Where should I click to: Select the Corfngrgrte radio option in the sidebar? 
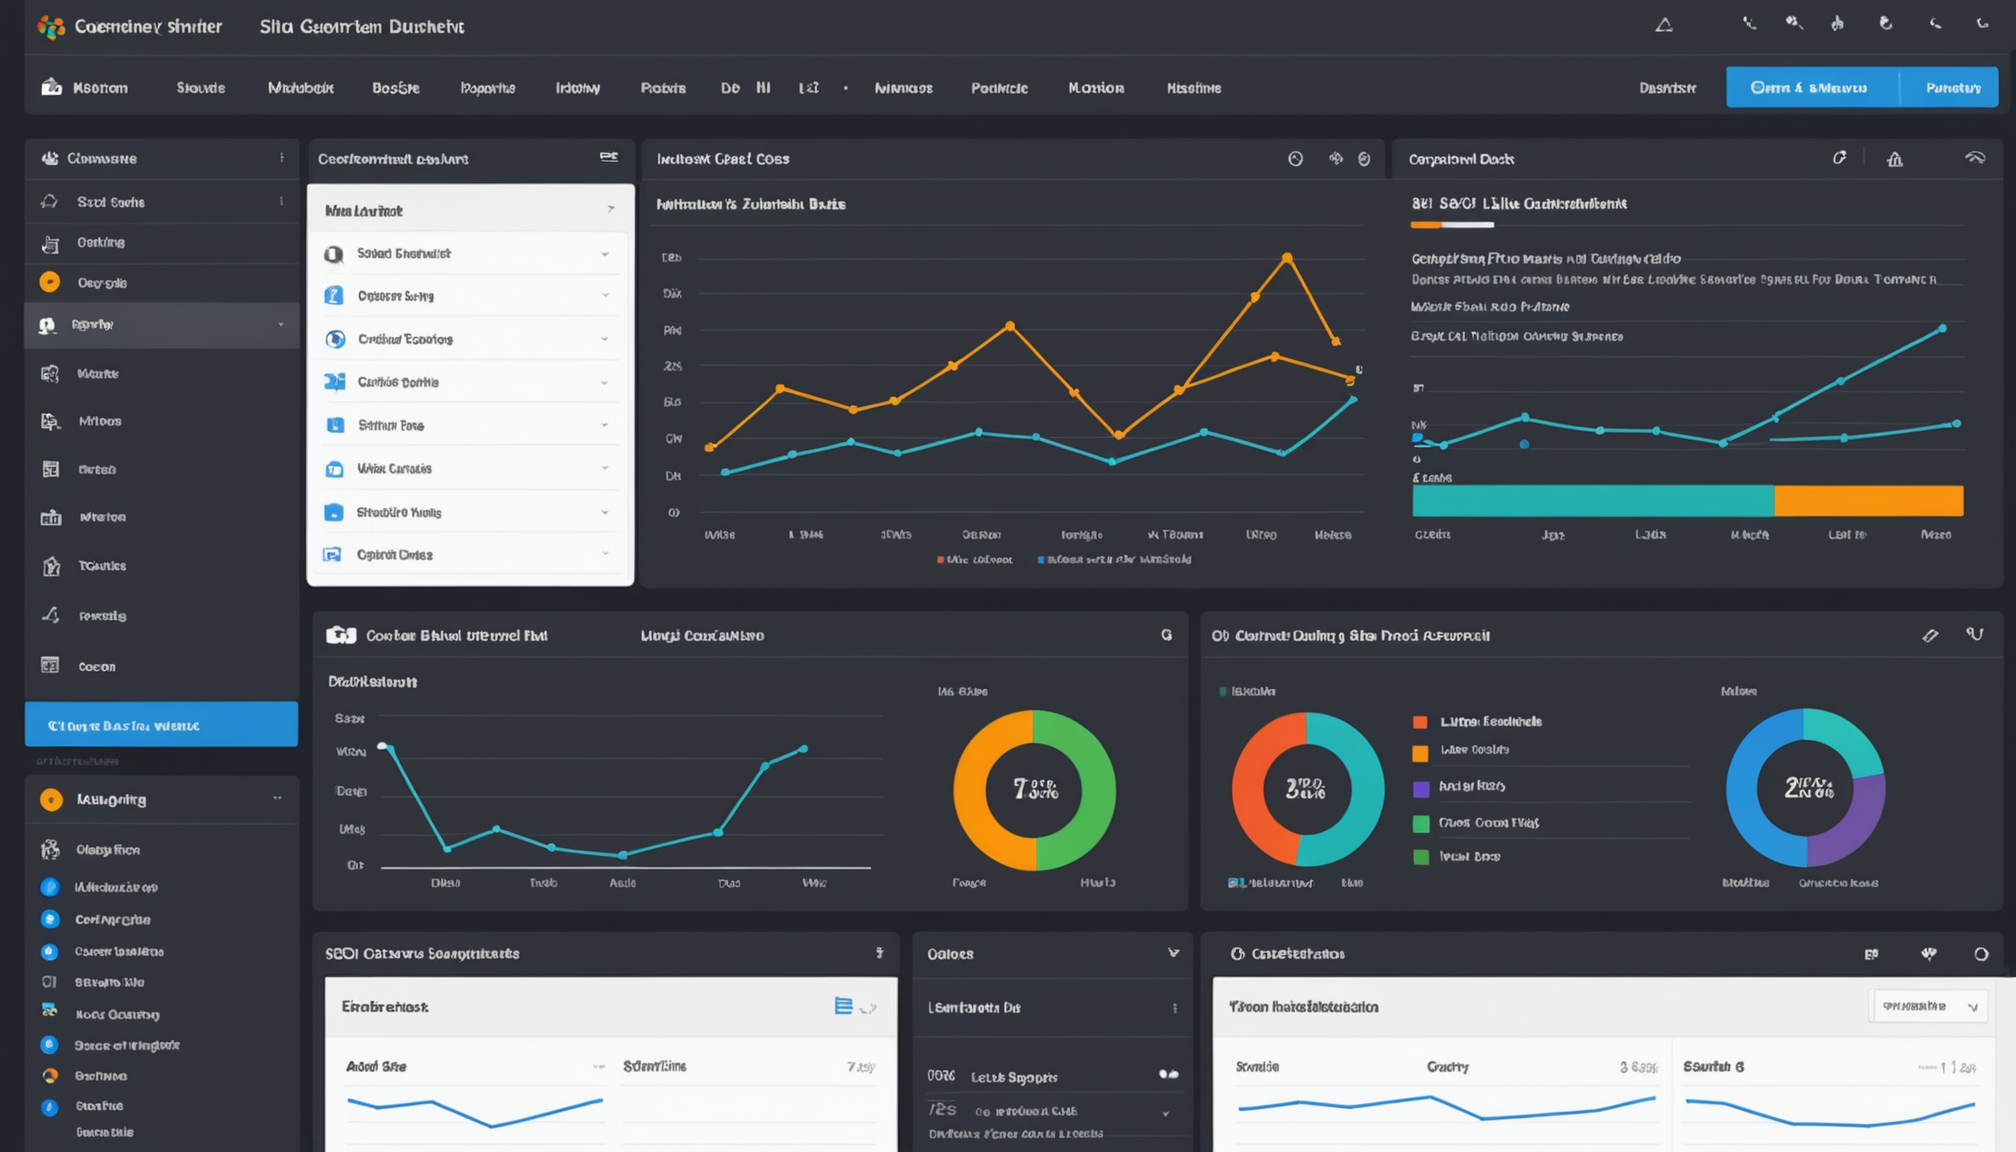click(50, 919)
